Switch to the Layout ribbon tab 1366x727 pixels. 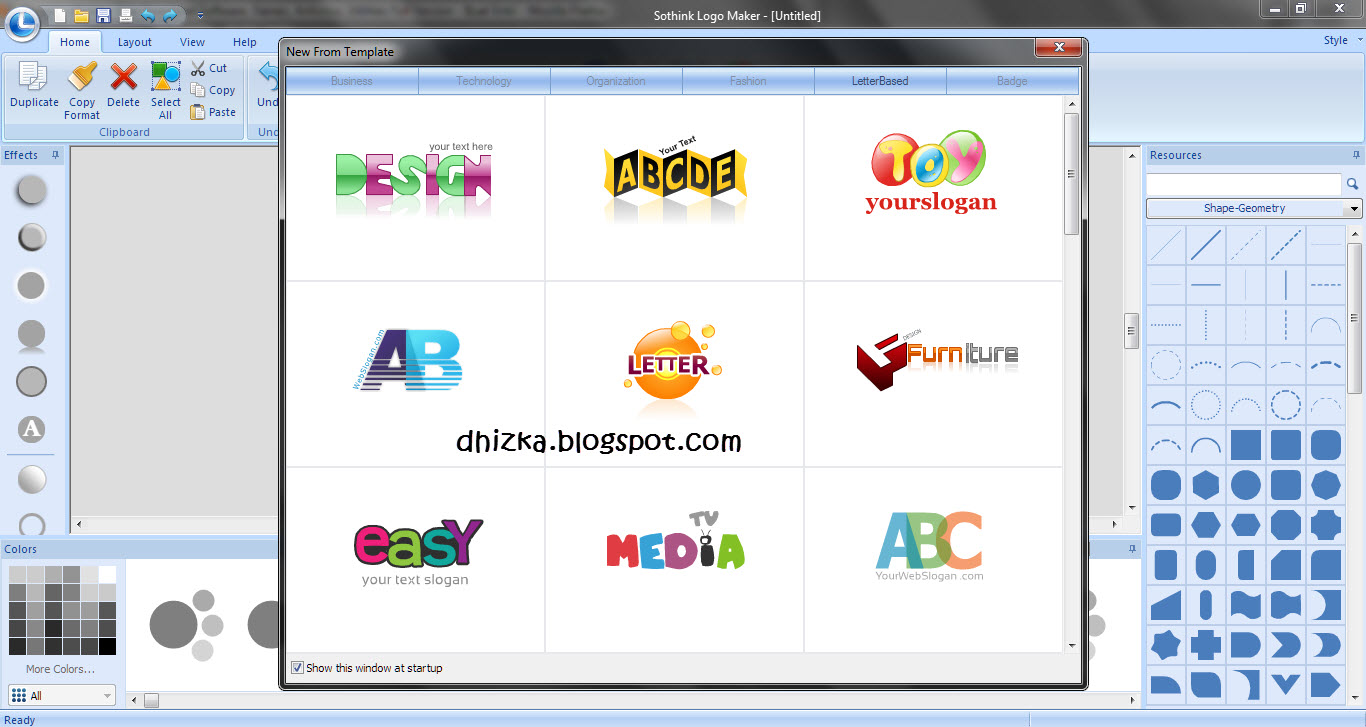click(134, 42)
